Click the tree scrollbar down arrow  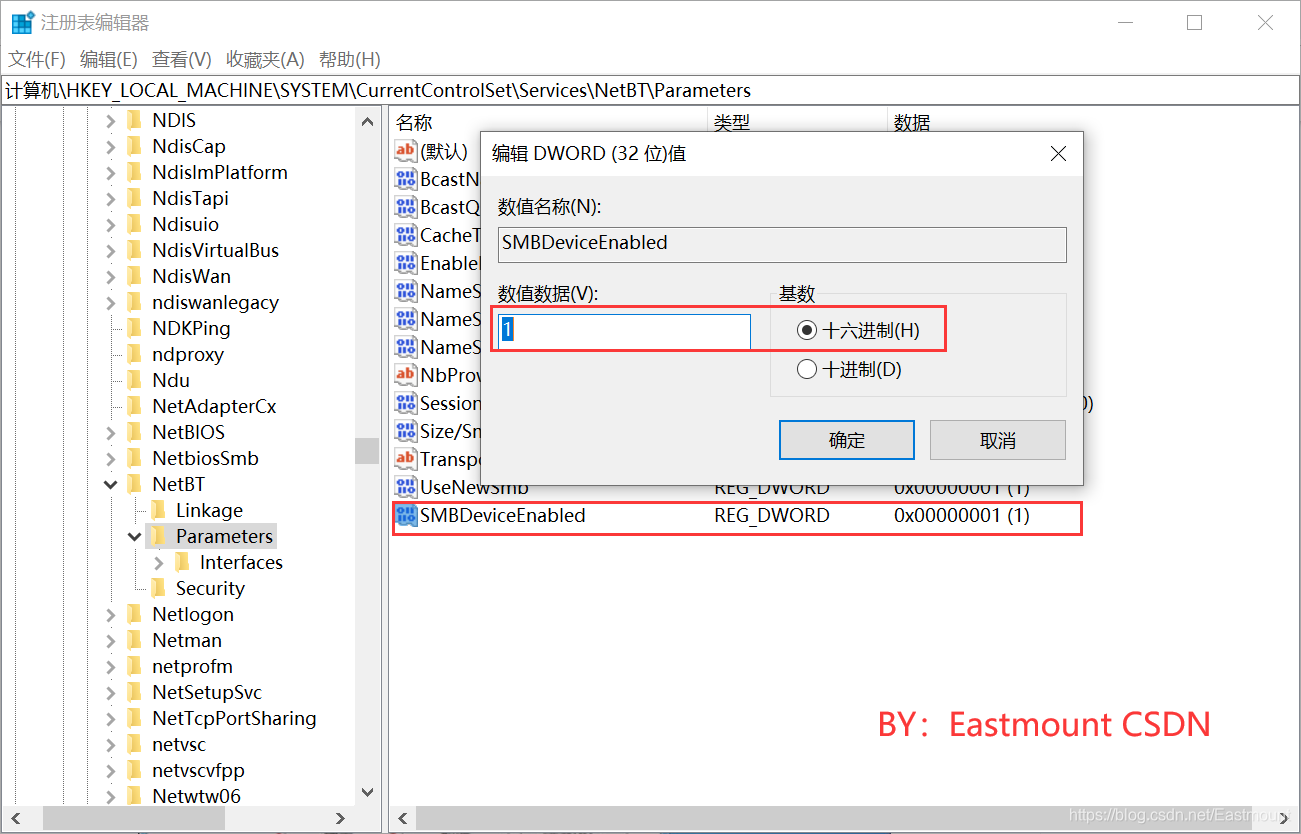click(x=367, y=792)
